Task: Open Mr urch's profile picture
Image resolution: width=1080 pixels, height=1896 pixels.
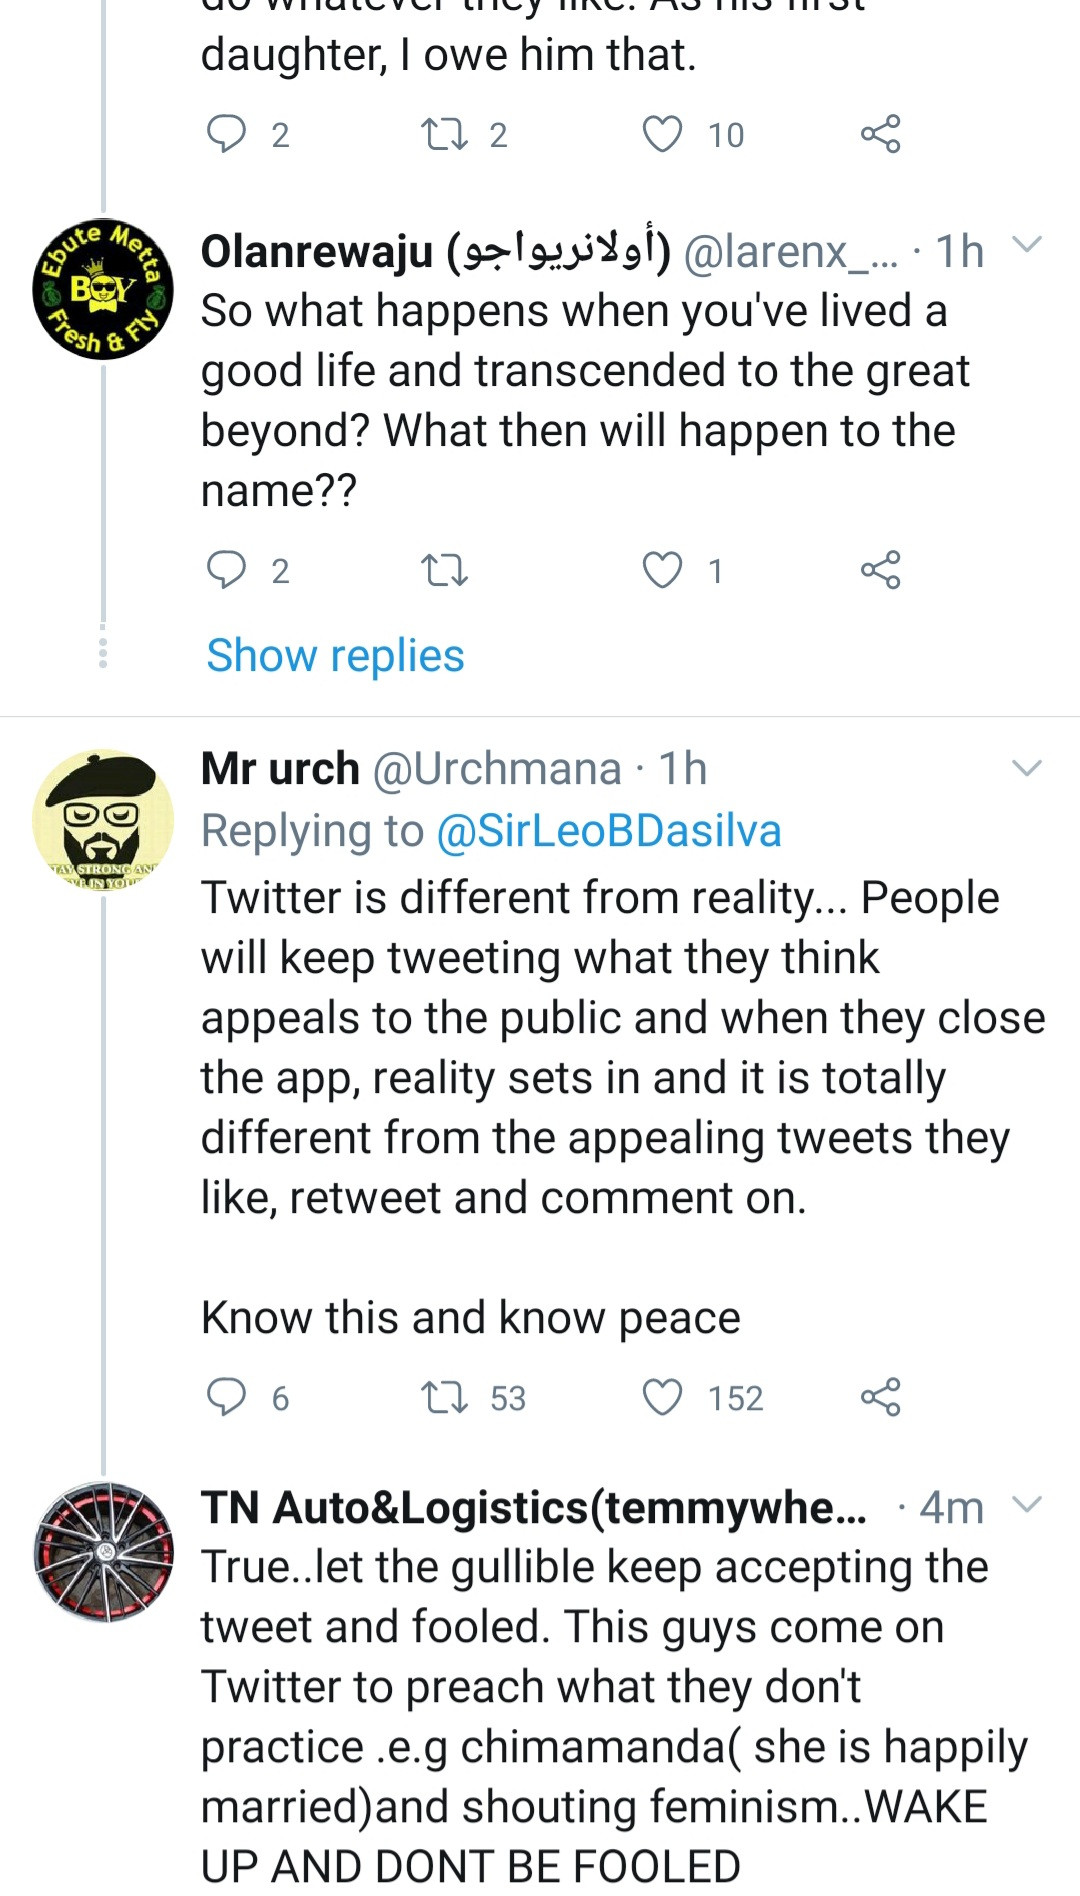Action: pos(103,819)
